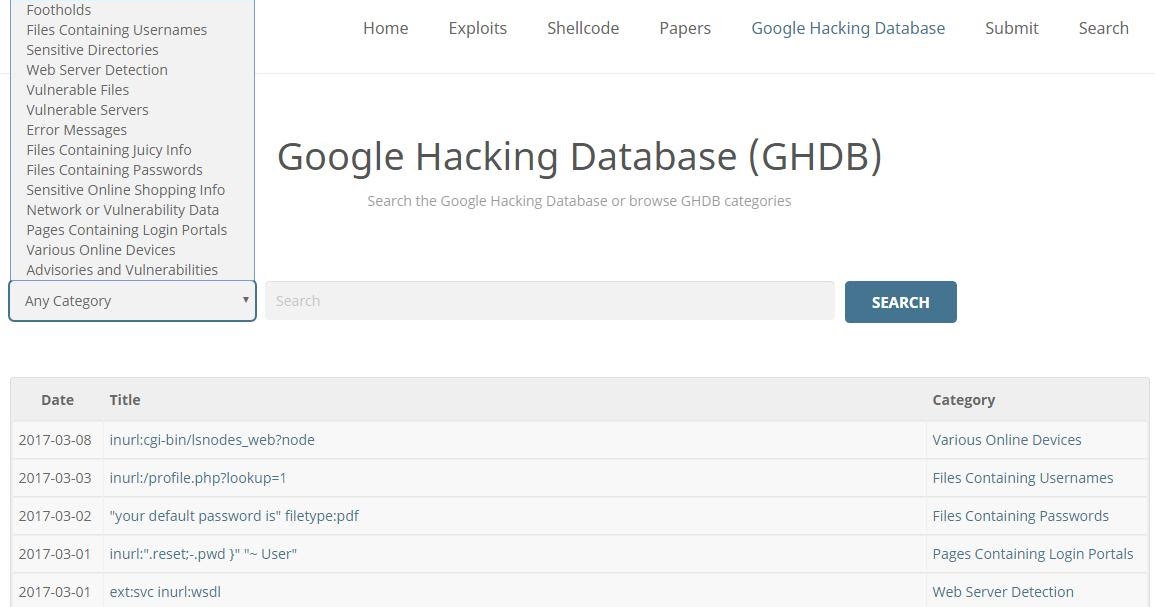Navigate to the Exploits section

pos(477,28)
